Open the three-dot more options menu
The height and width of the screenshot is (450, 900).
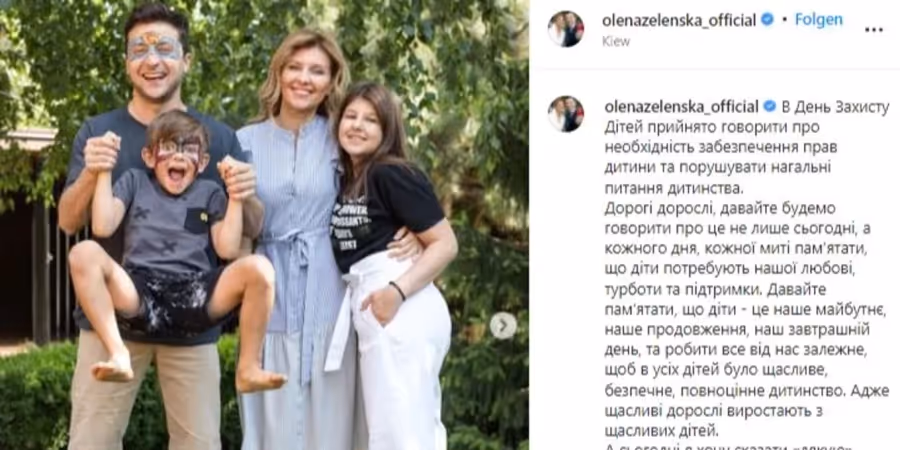[874, 29]
